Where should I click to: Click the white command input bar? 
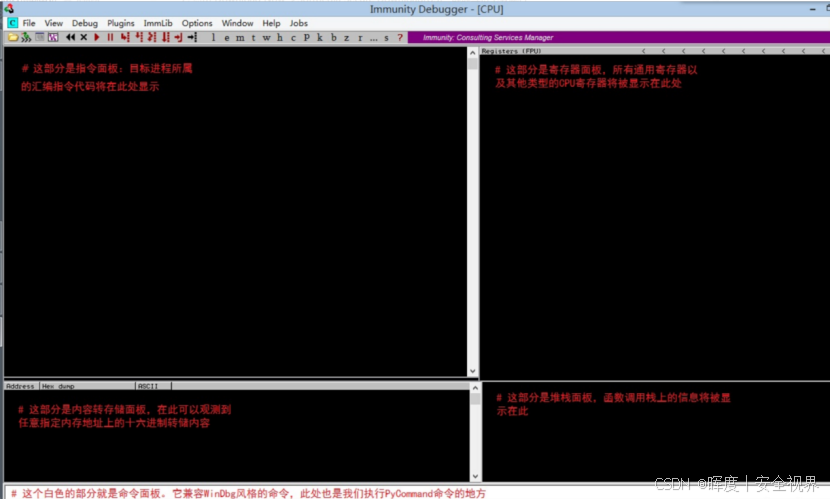click(x=416, y=494)
